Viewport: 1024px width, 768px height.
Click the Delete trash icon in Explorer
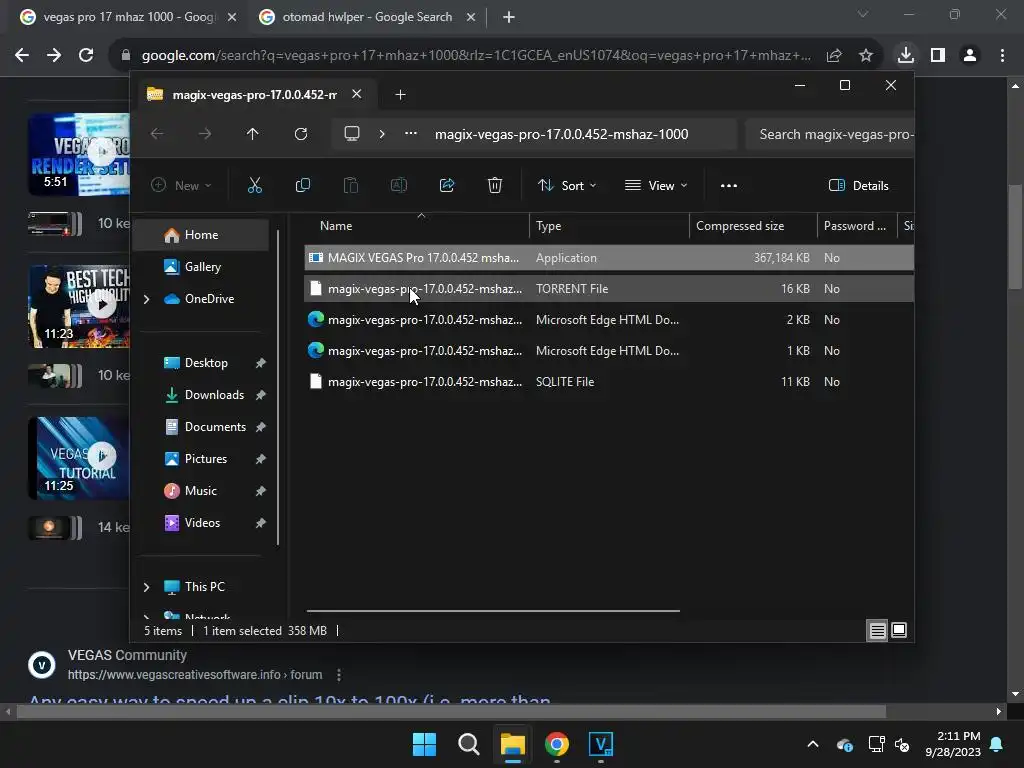point(495,185)
